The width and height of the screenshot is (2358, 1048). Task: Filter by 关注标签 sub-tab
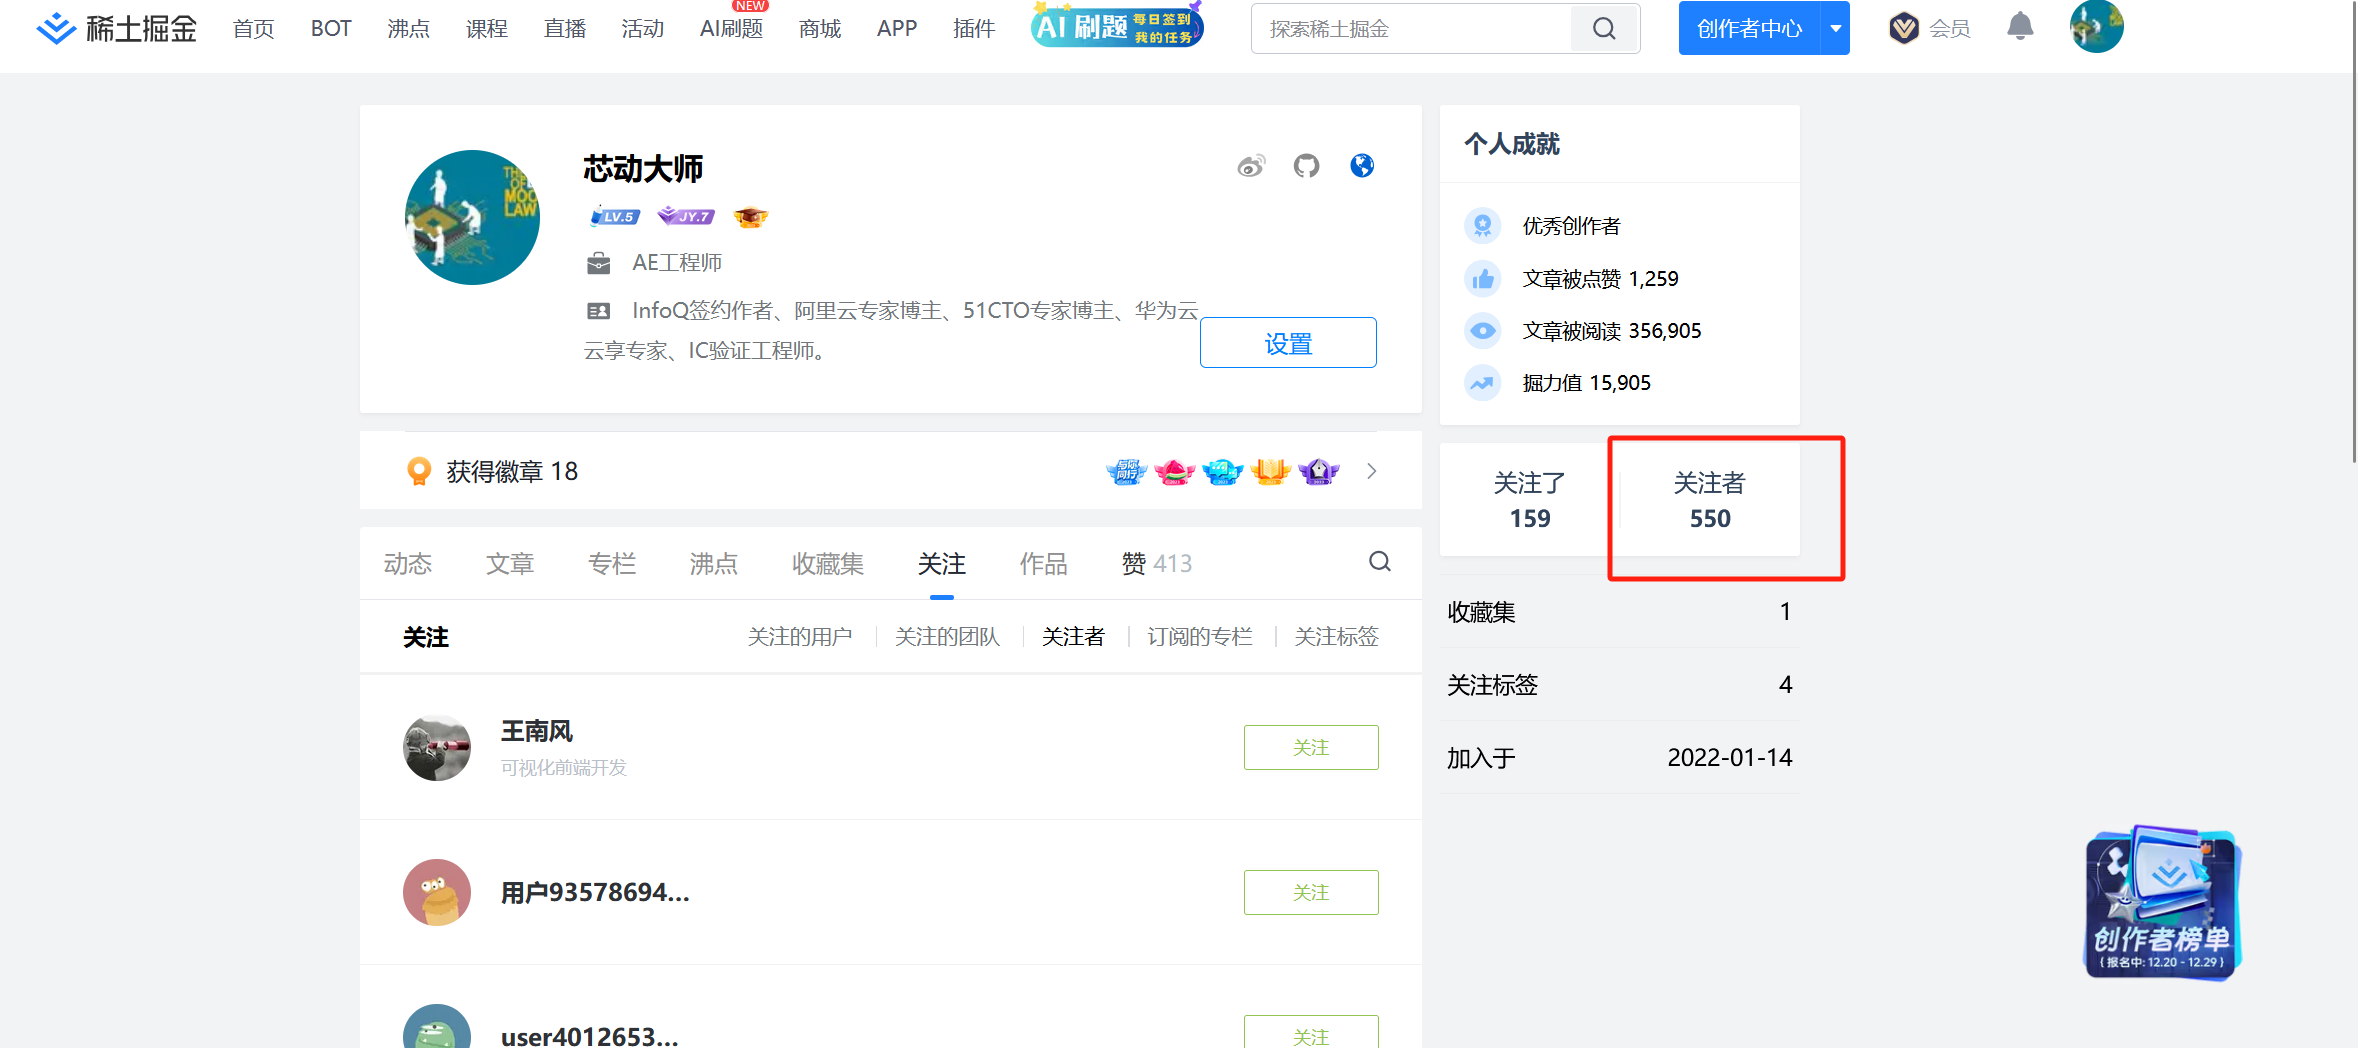1337,636
